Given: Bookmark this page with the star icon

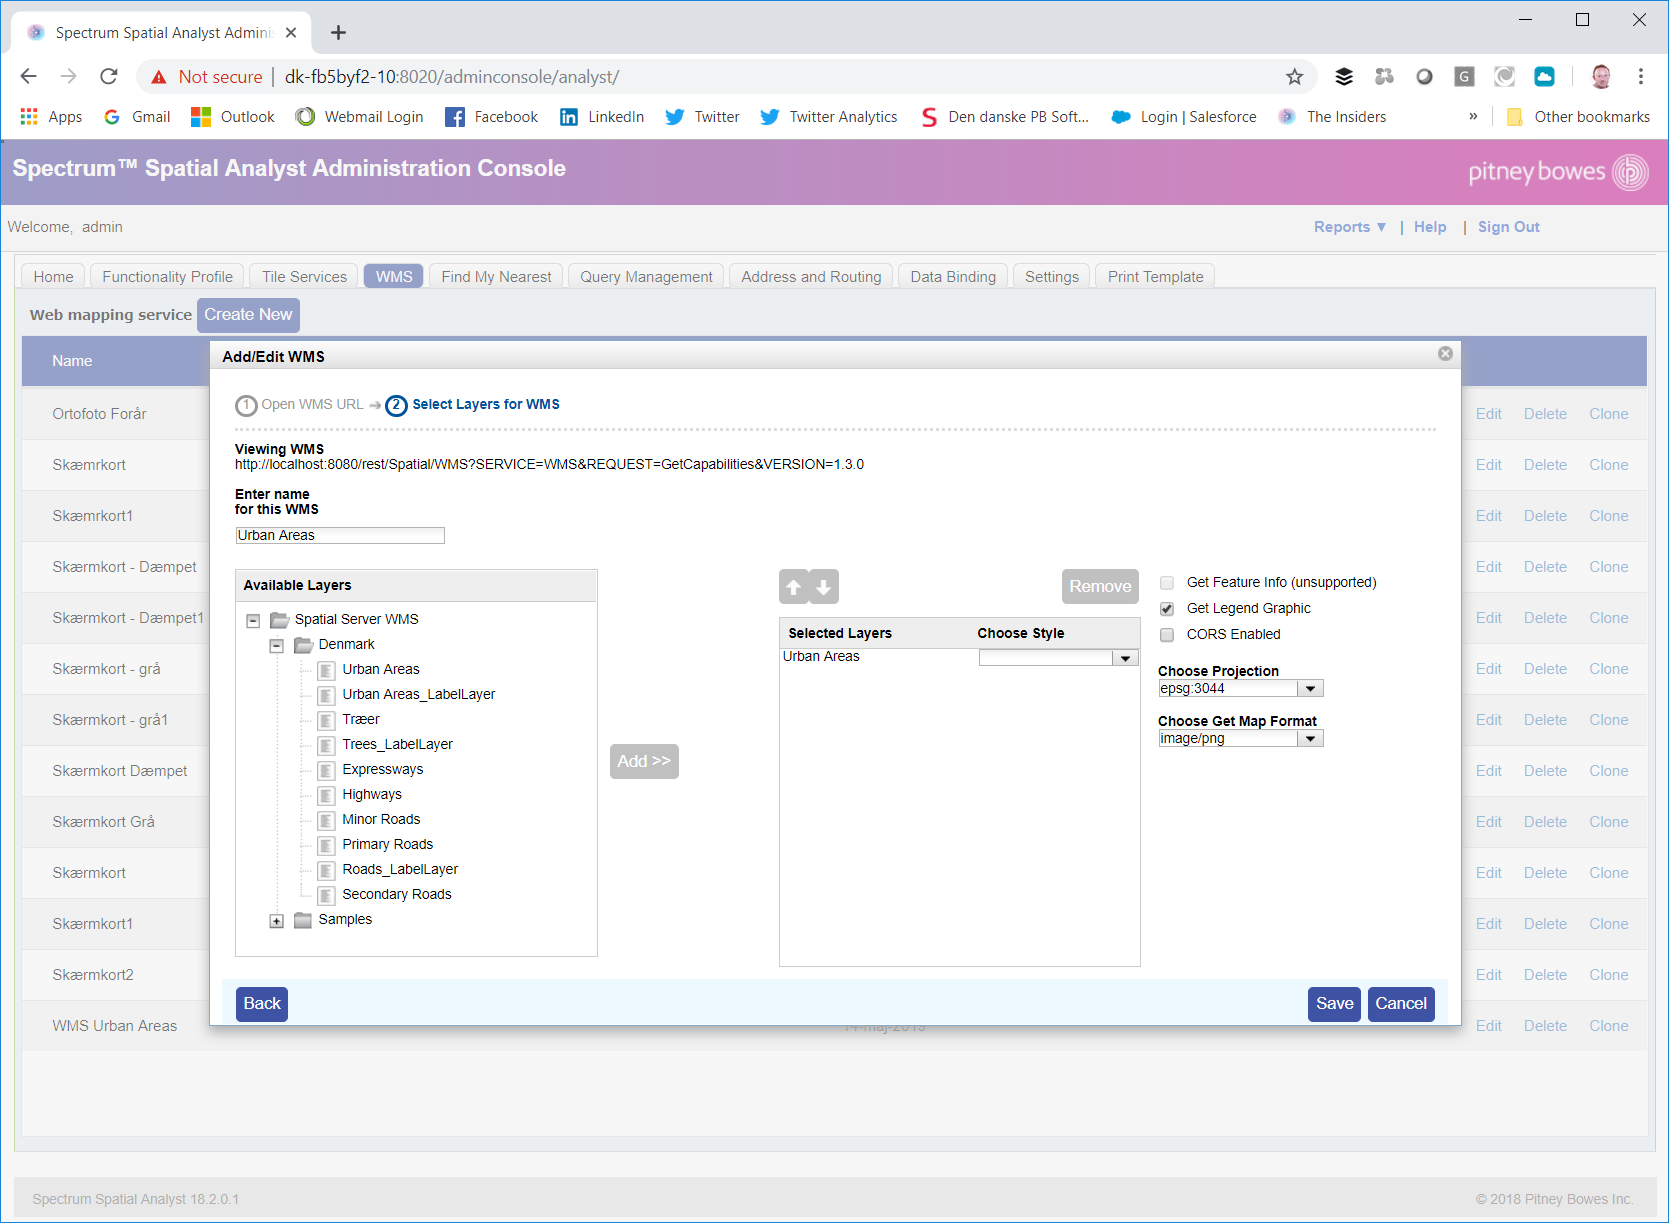Looking at the screenshot, I should 1294,77.
